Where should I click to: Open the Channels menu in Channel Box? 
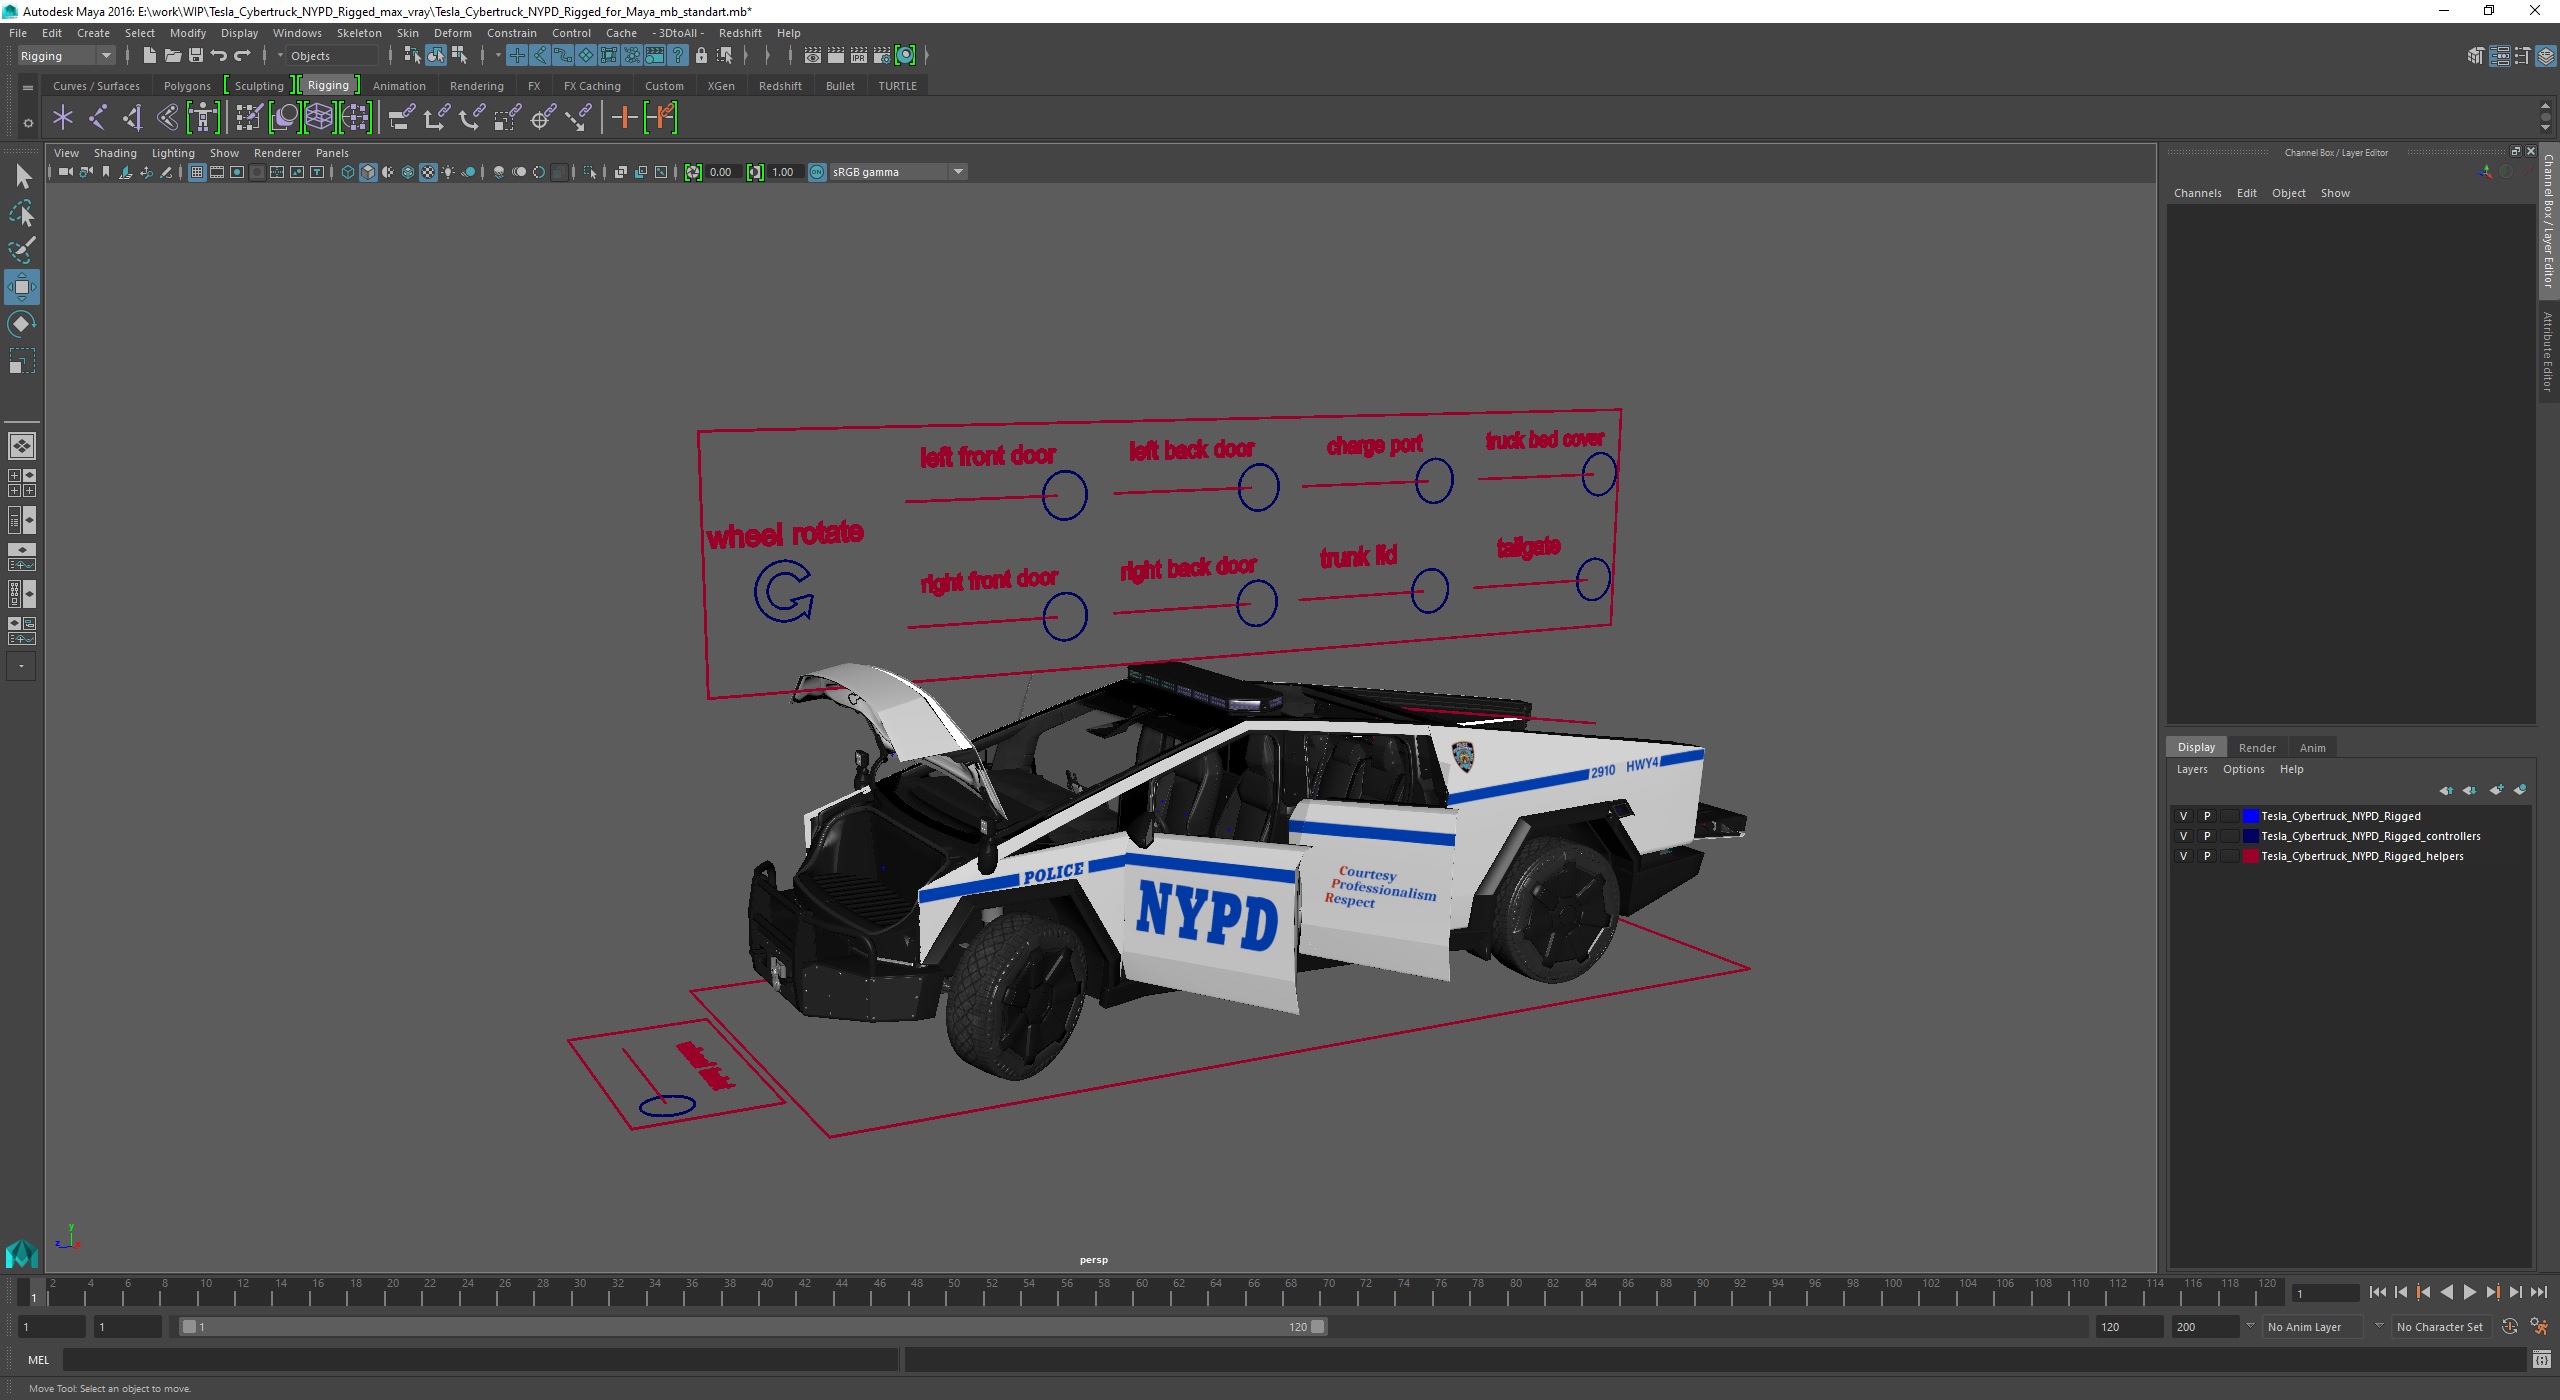tap(2197, 193)
